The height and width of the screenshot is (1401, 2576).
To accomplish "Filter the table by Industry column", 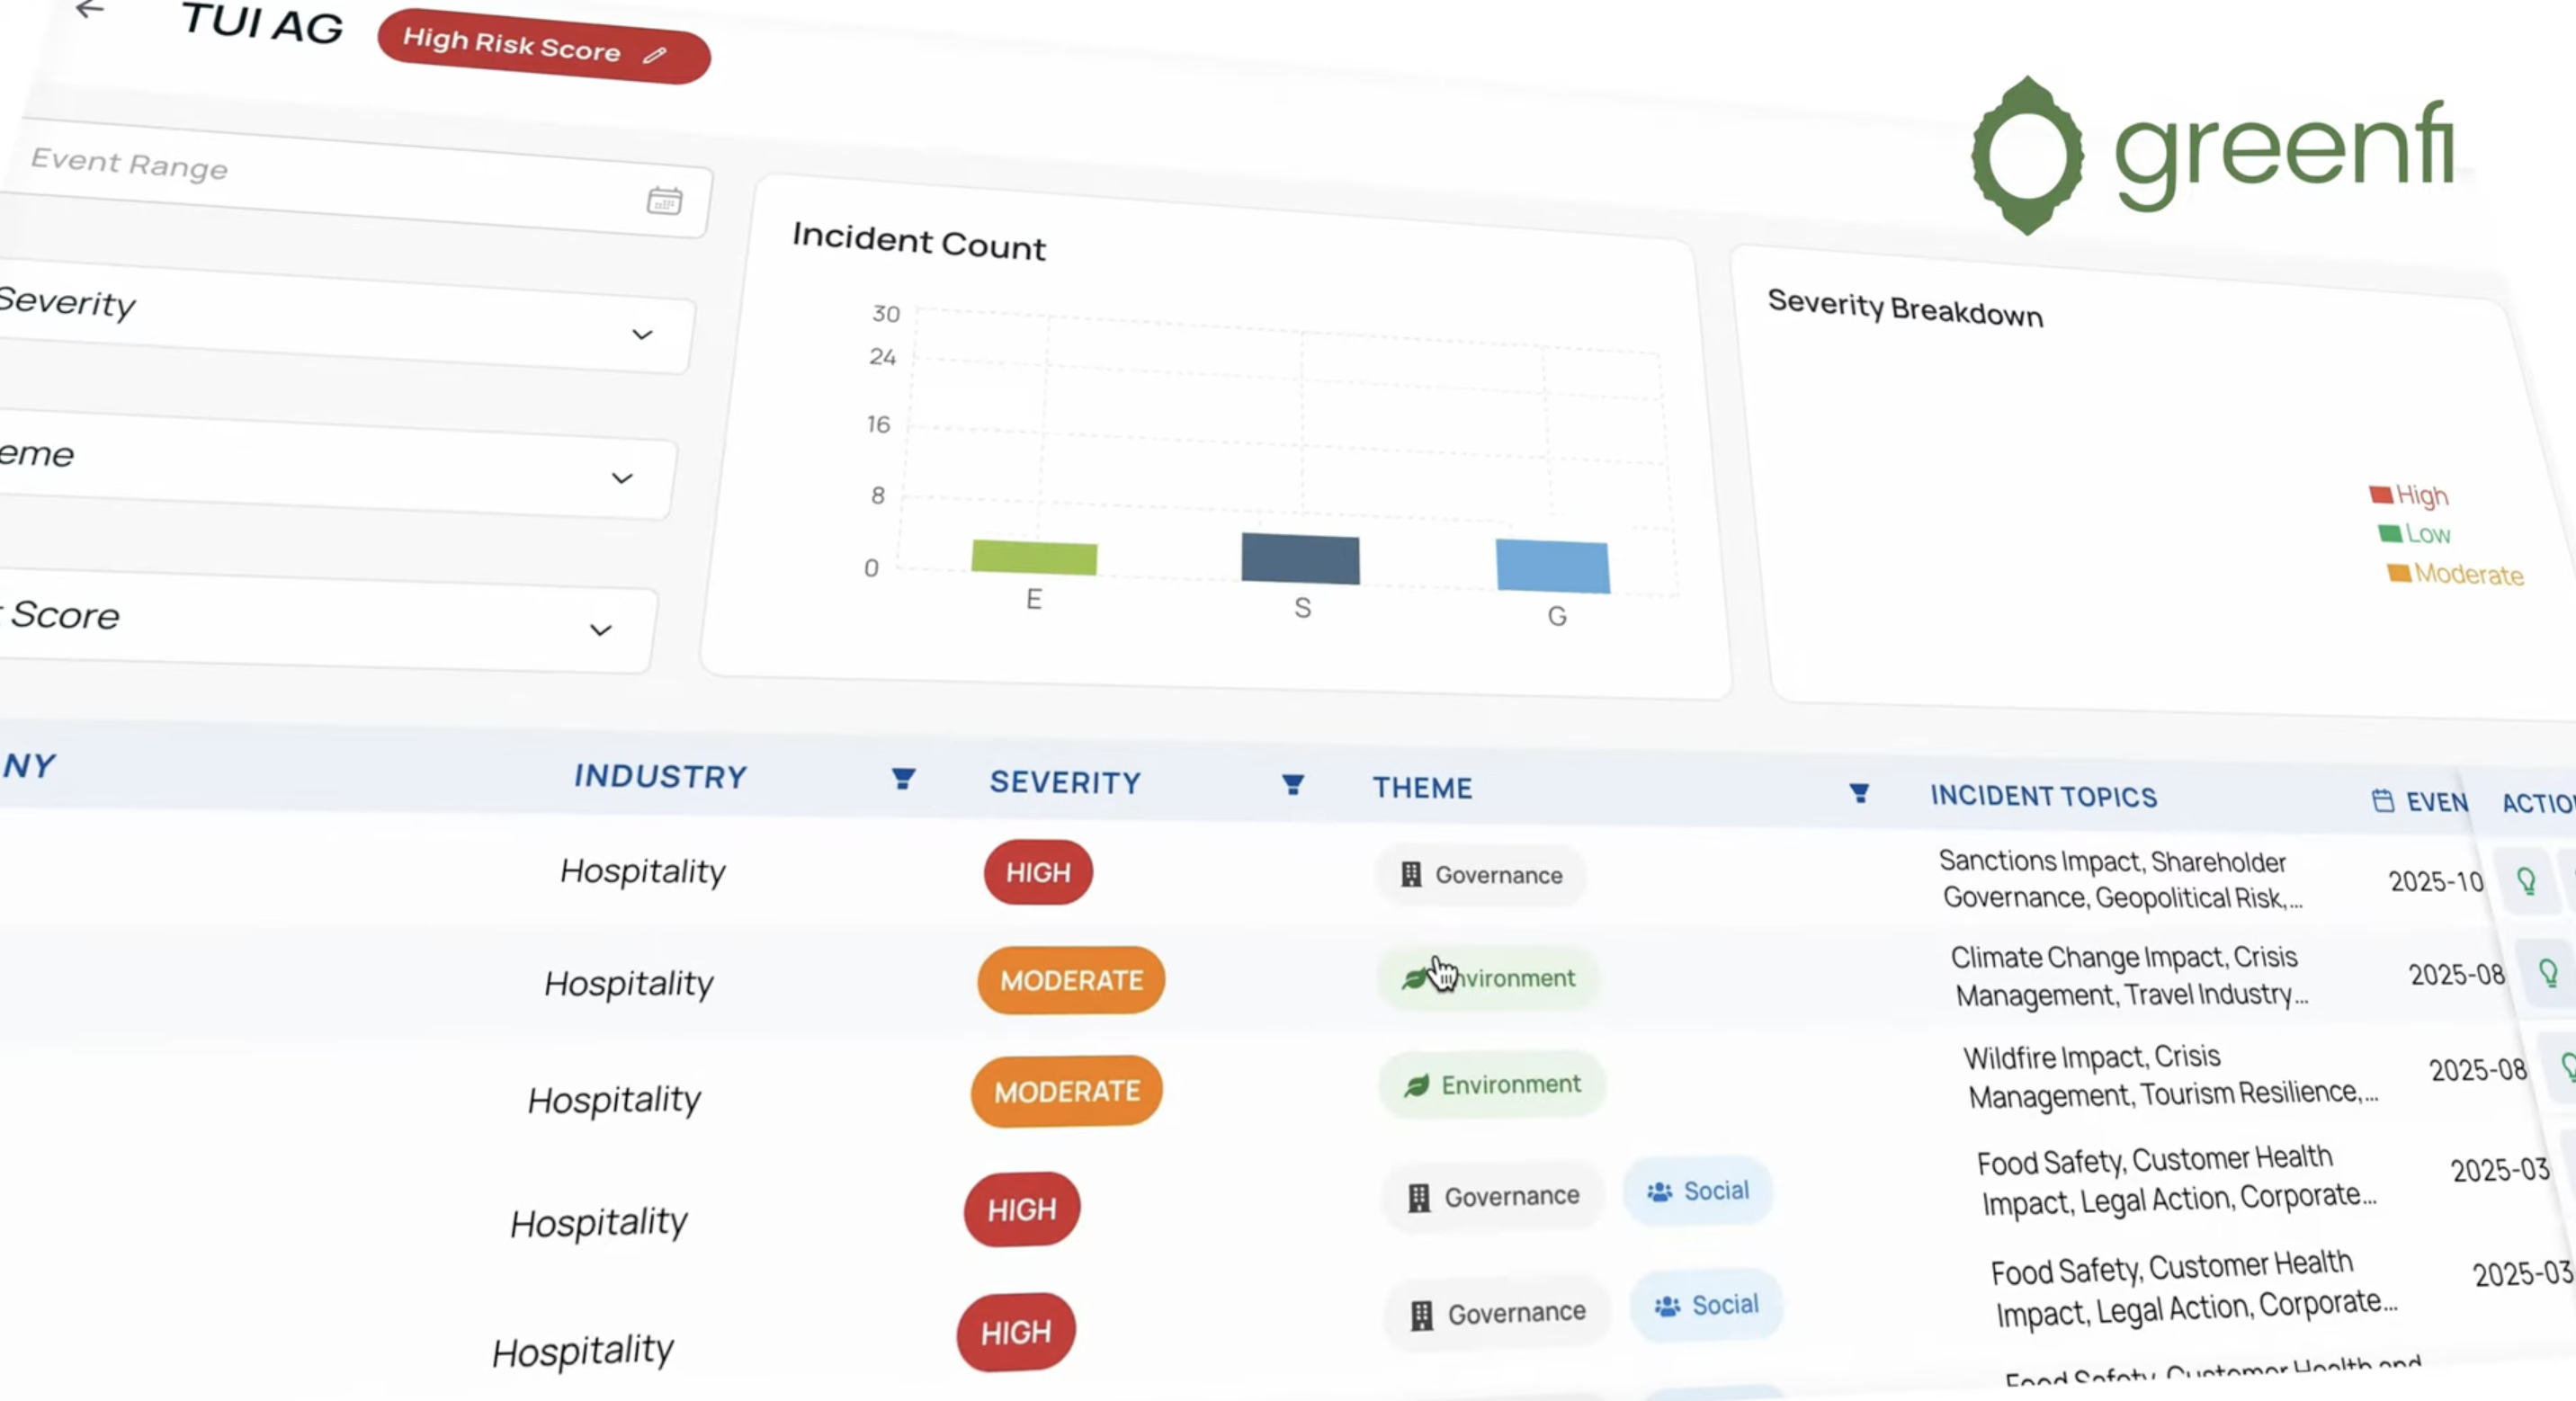I will click(903, 779).
